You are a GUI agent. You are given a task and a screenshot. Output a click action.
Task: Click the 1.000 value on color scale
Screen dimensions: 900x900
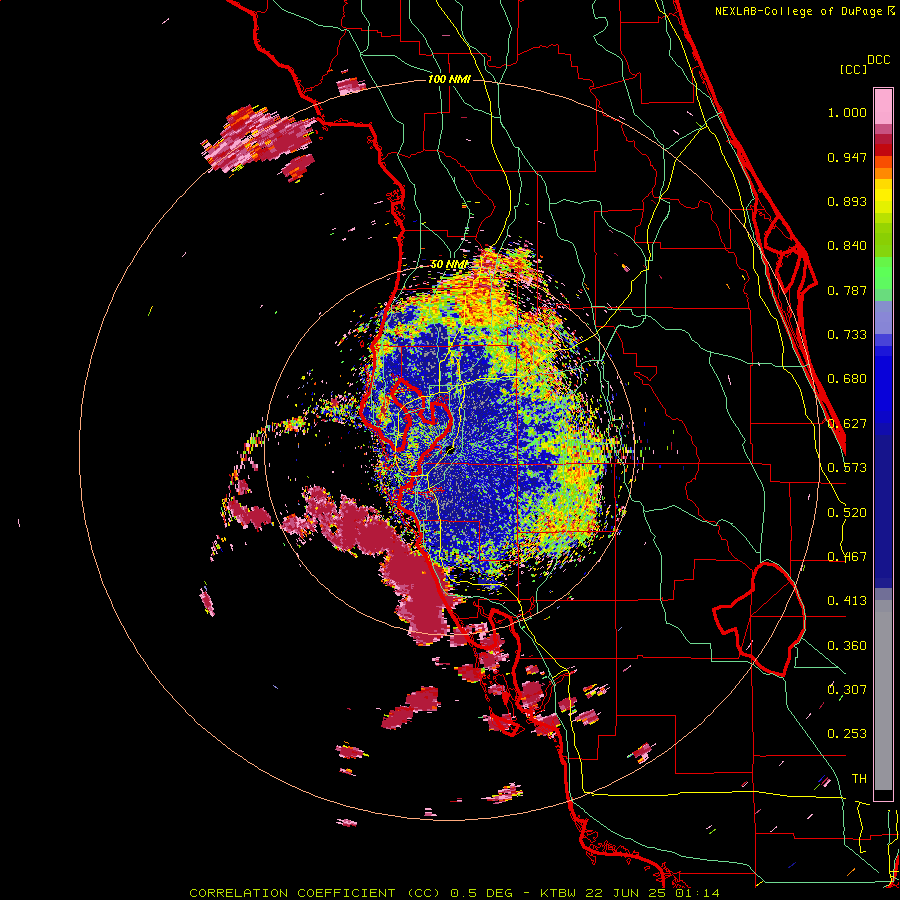point(847,112)
